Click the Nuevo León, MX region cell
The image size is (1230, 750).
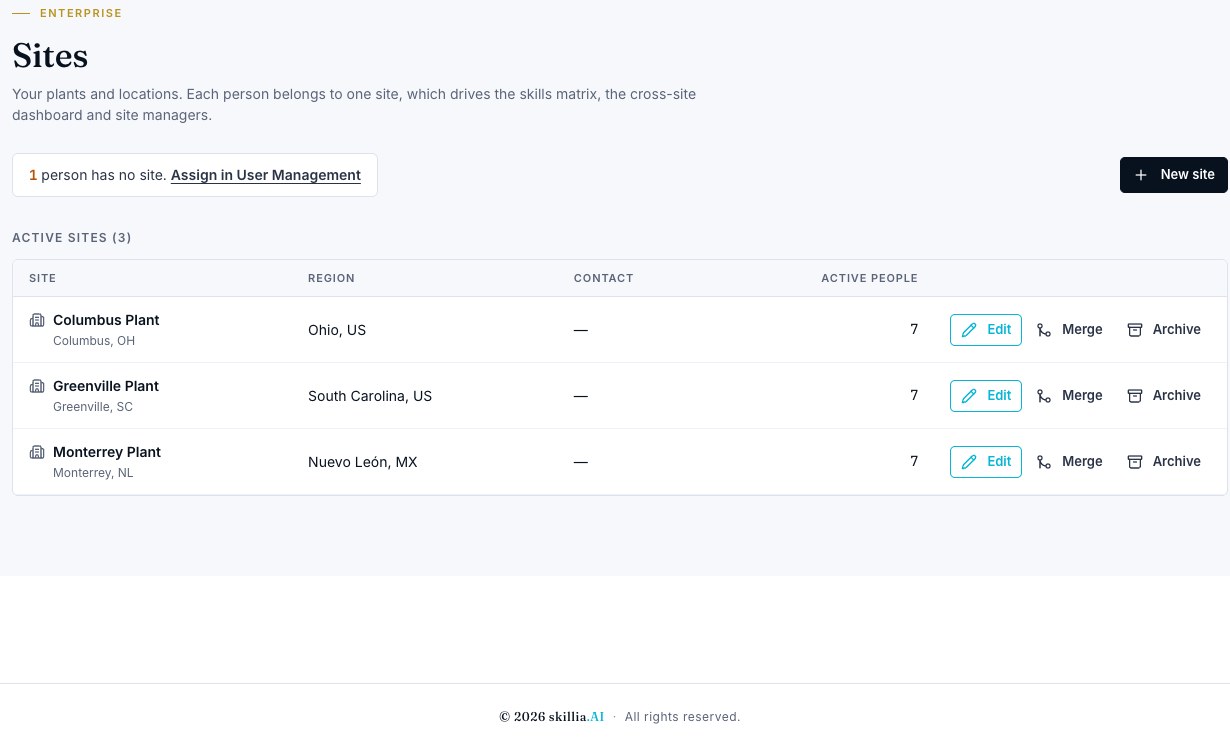click(x=363, y=462)
